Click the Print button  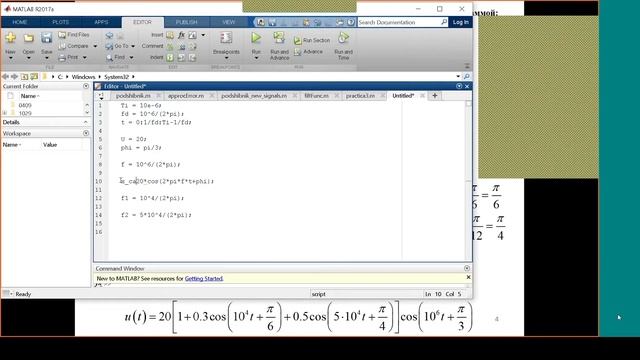(68, 58)
